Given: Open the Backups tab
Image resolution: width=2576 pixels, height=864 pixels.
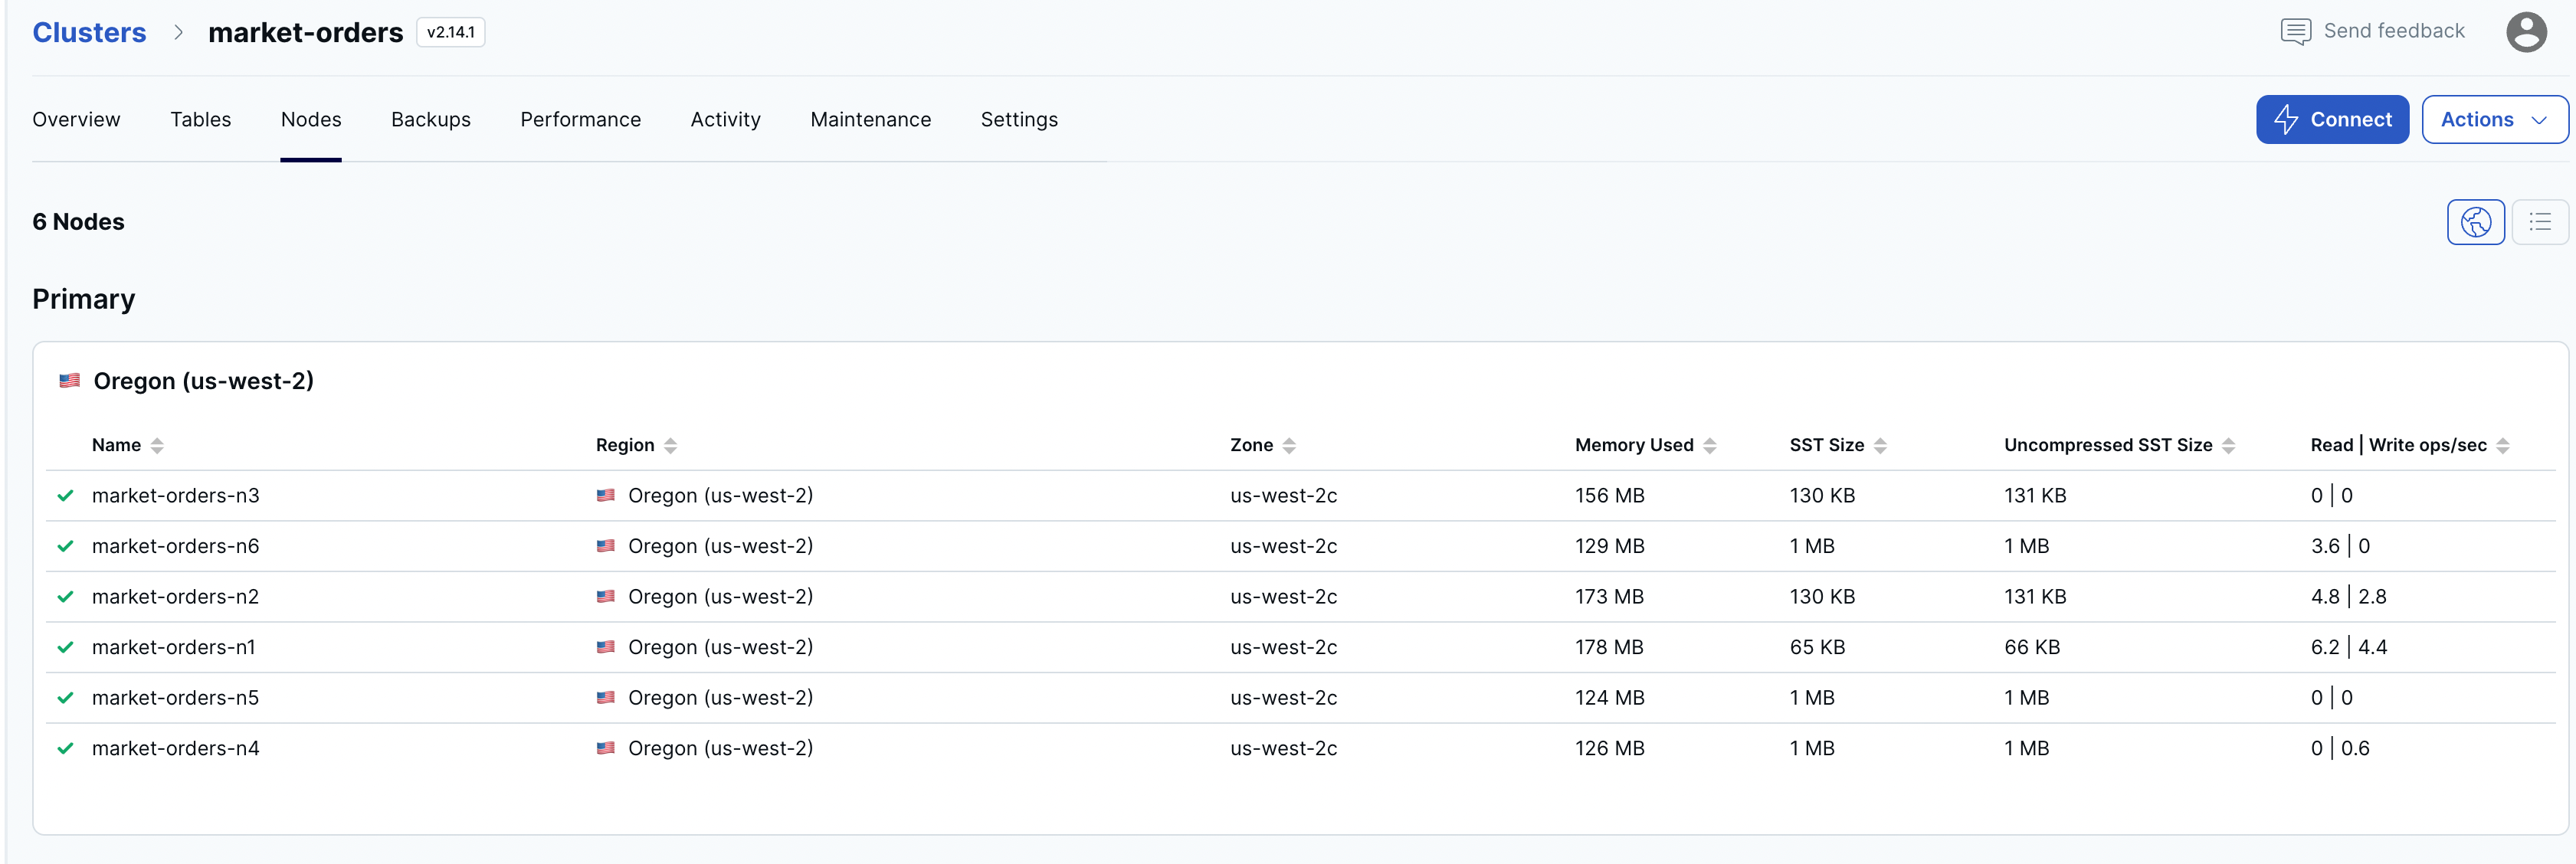Looking at the screenshot, I should click(x=431, y=119).
